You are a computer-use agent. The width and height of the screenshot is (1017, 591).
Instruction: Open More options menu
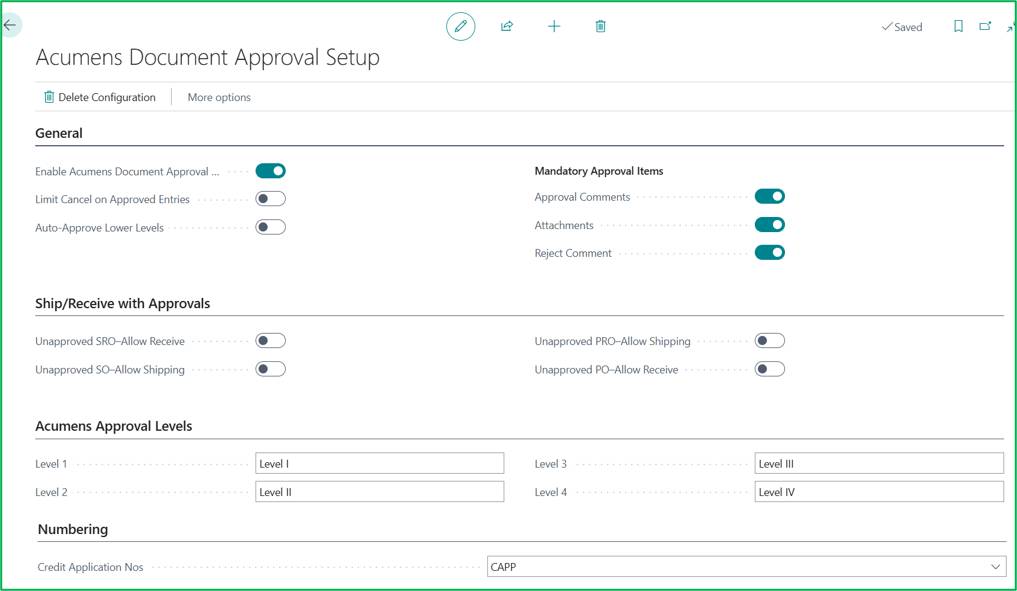coord(219,97)
